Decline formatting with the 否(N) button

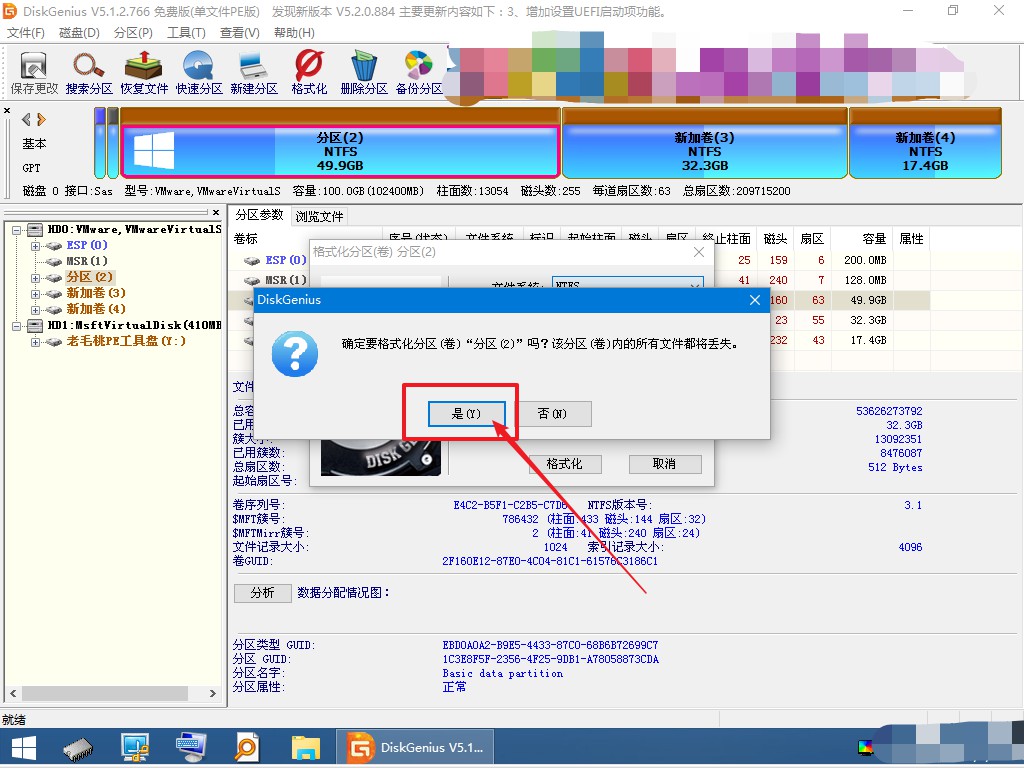[x=552, y=413]
